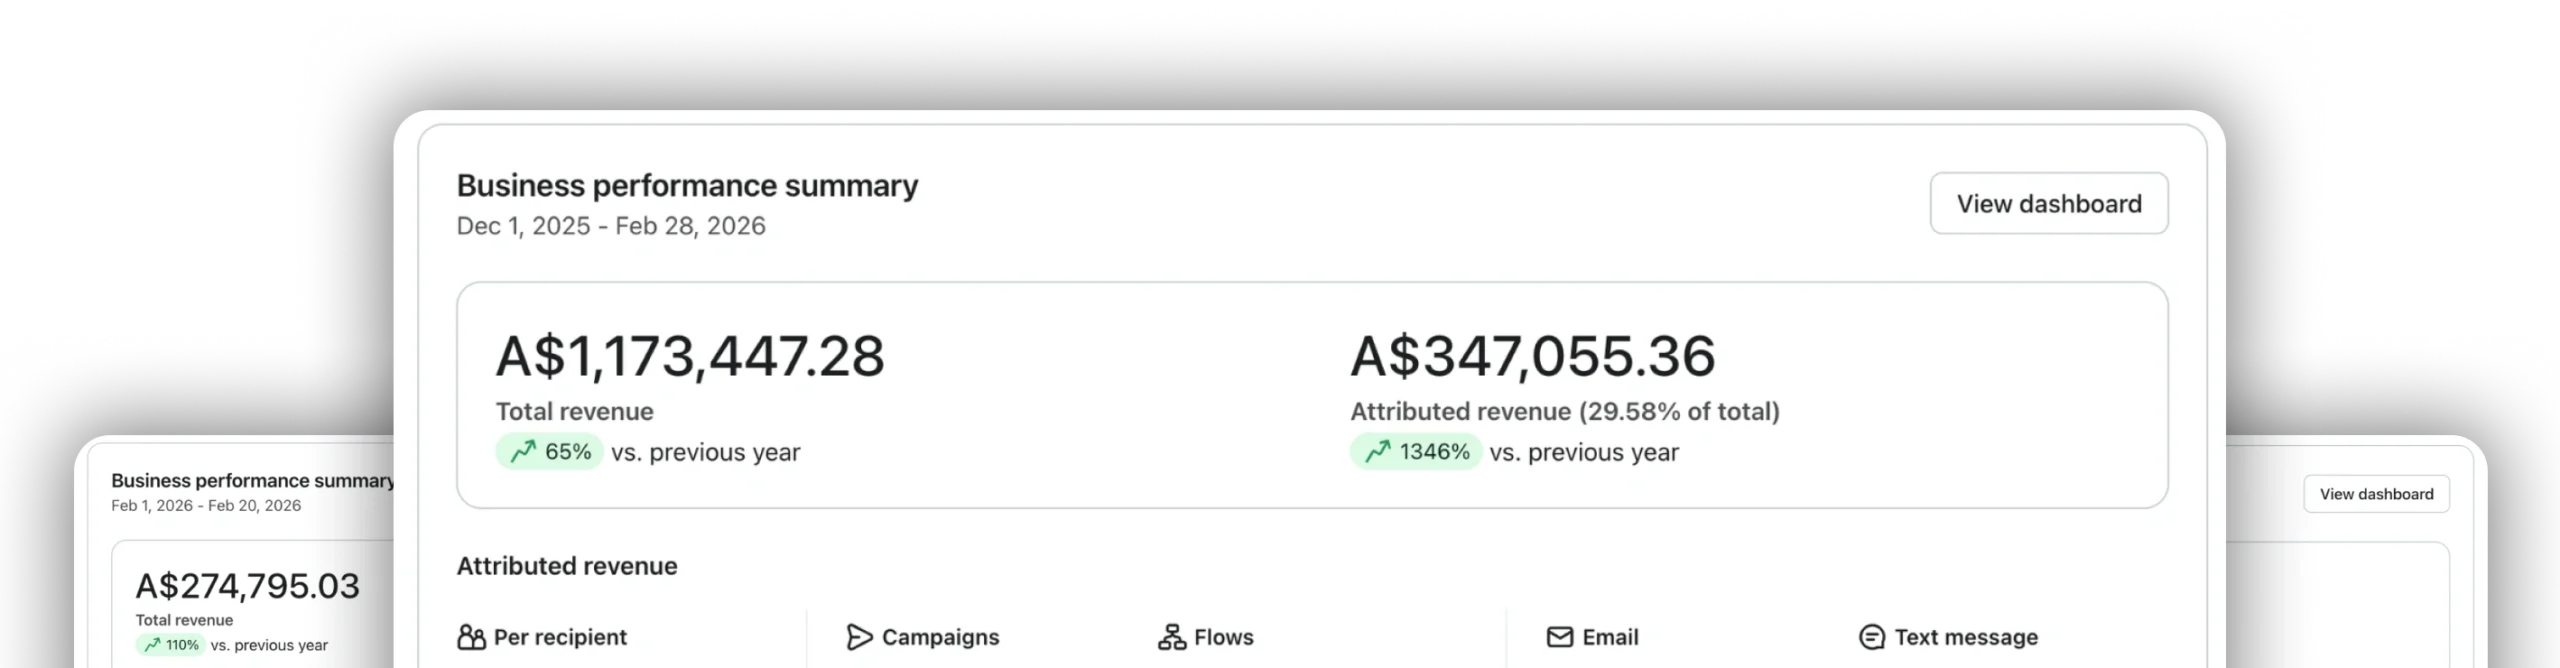Click the Per recipient people icon
The width and height of the screenshot is (2560, 668).
471,637
